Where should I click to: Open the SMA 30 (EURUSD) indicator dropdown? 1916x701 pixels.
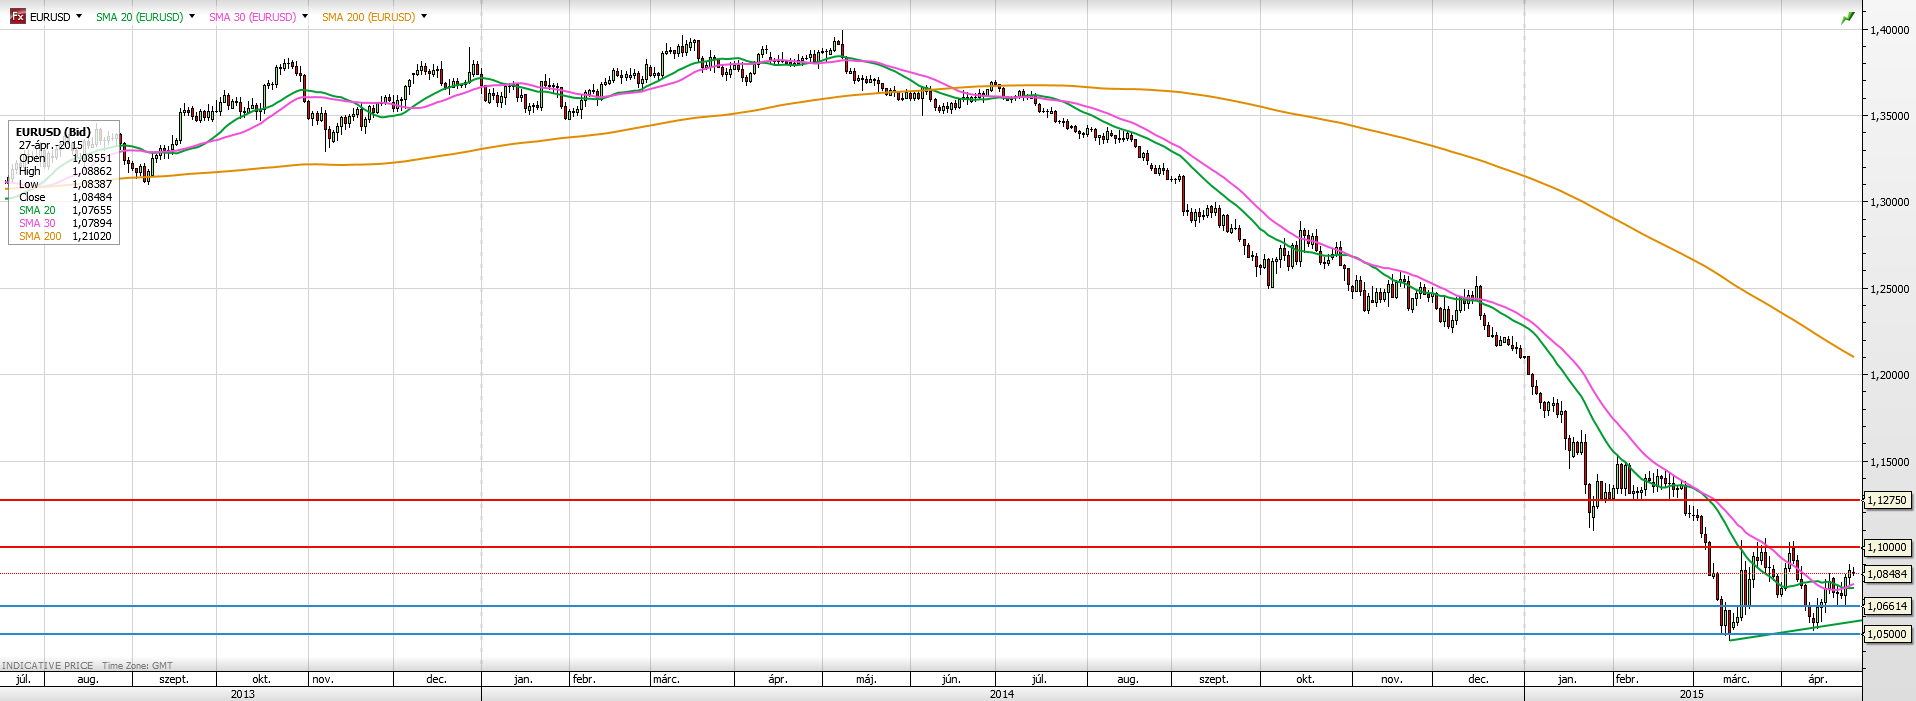(x=305, y=16)
